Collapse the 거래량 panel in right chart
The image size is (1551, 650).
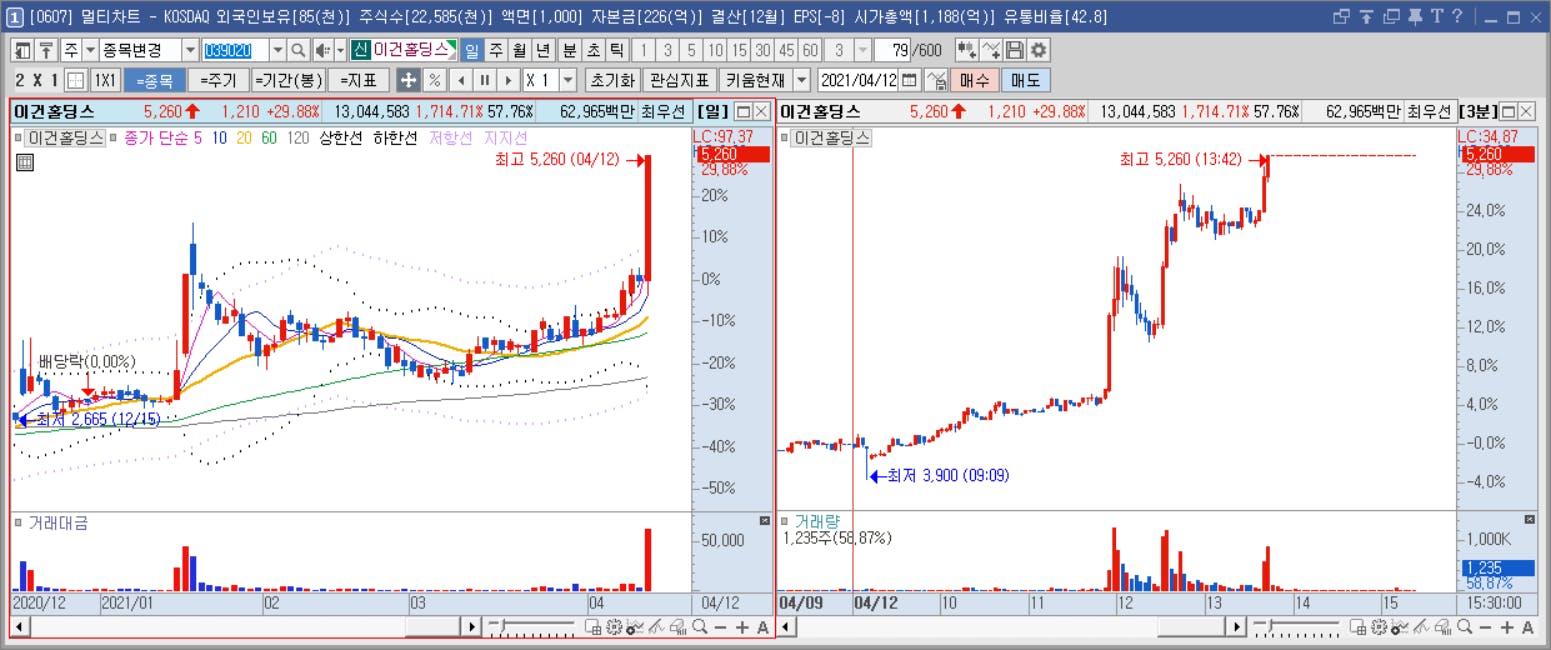pyautogui.click(x=1529, y=521)
